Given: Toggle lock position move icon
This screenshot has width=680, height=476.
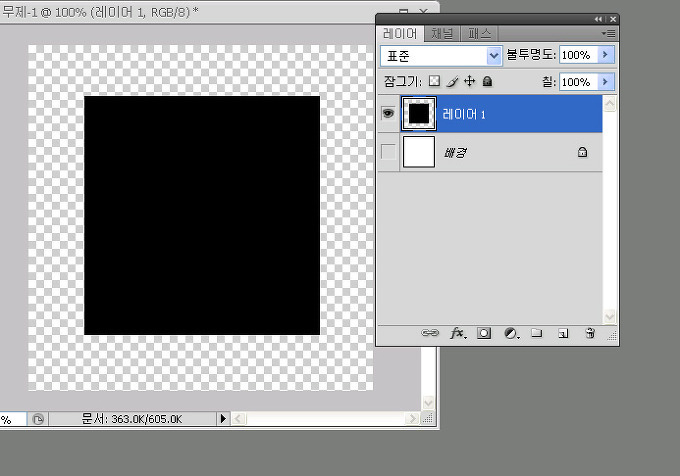Looking at the screenshot, I should [x=470, y=81].
